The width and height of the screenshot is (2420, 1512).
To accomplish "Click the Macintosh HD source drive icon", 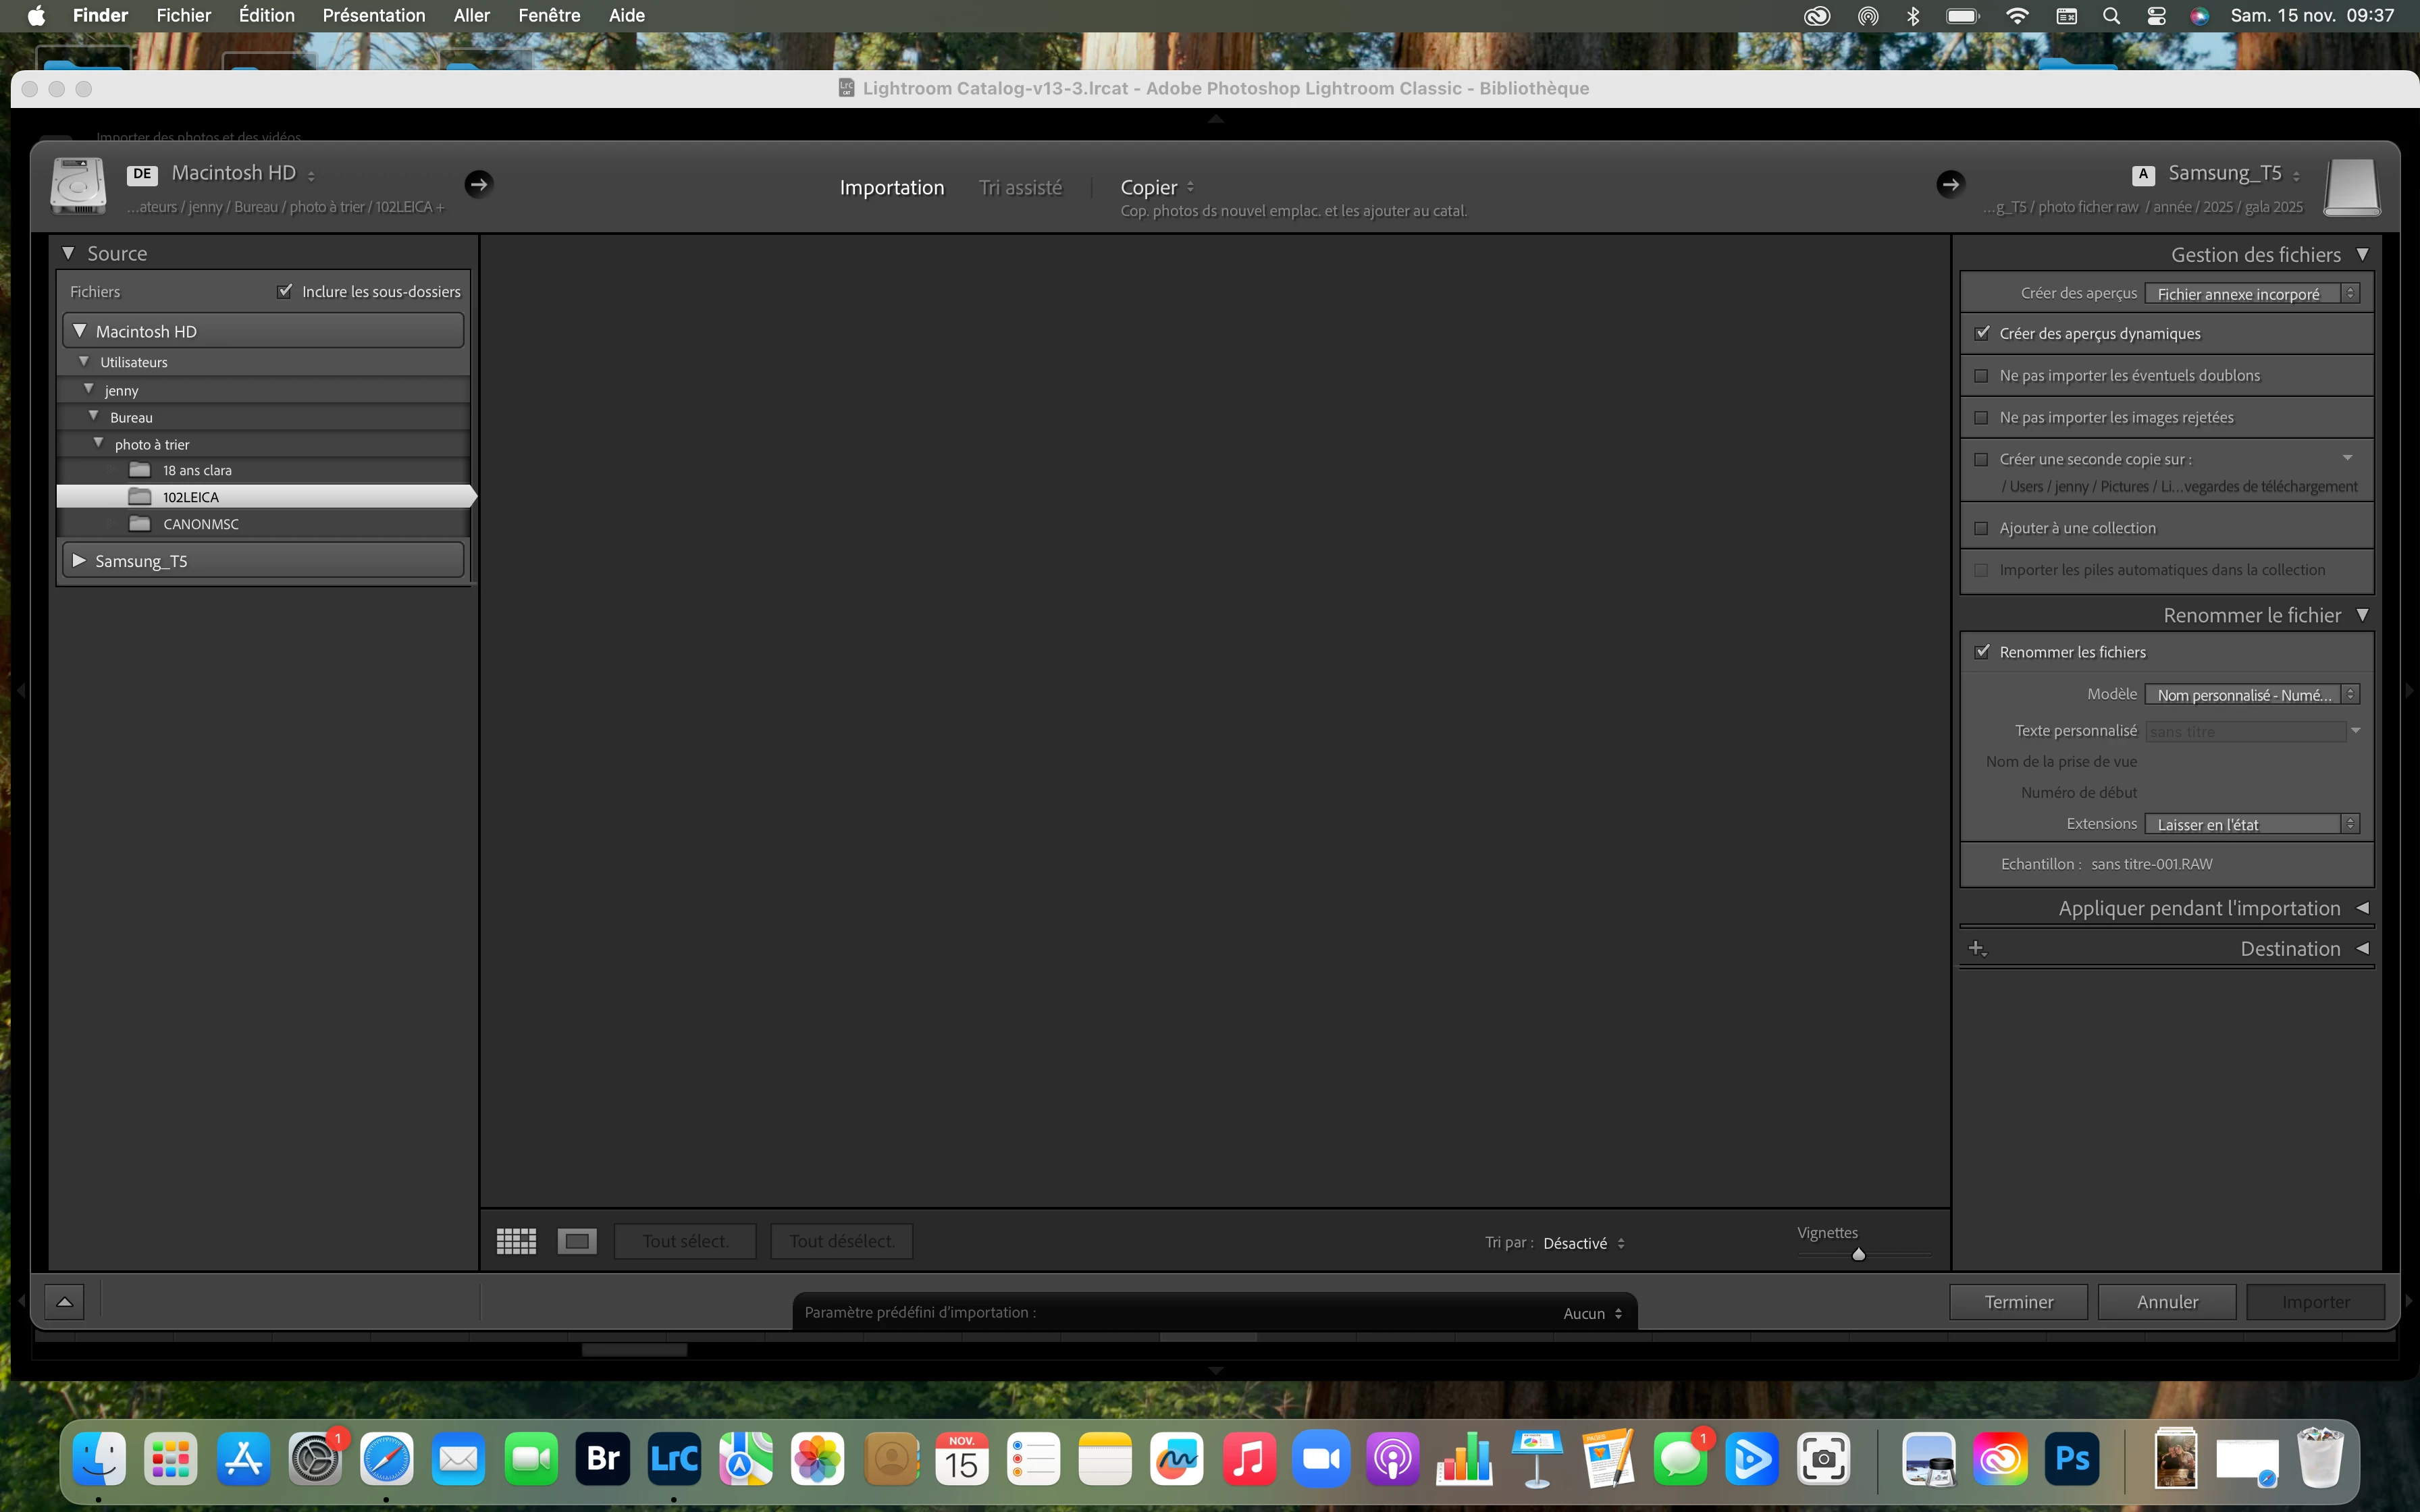I will [79, 186].
